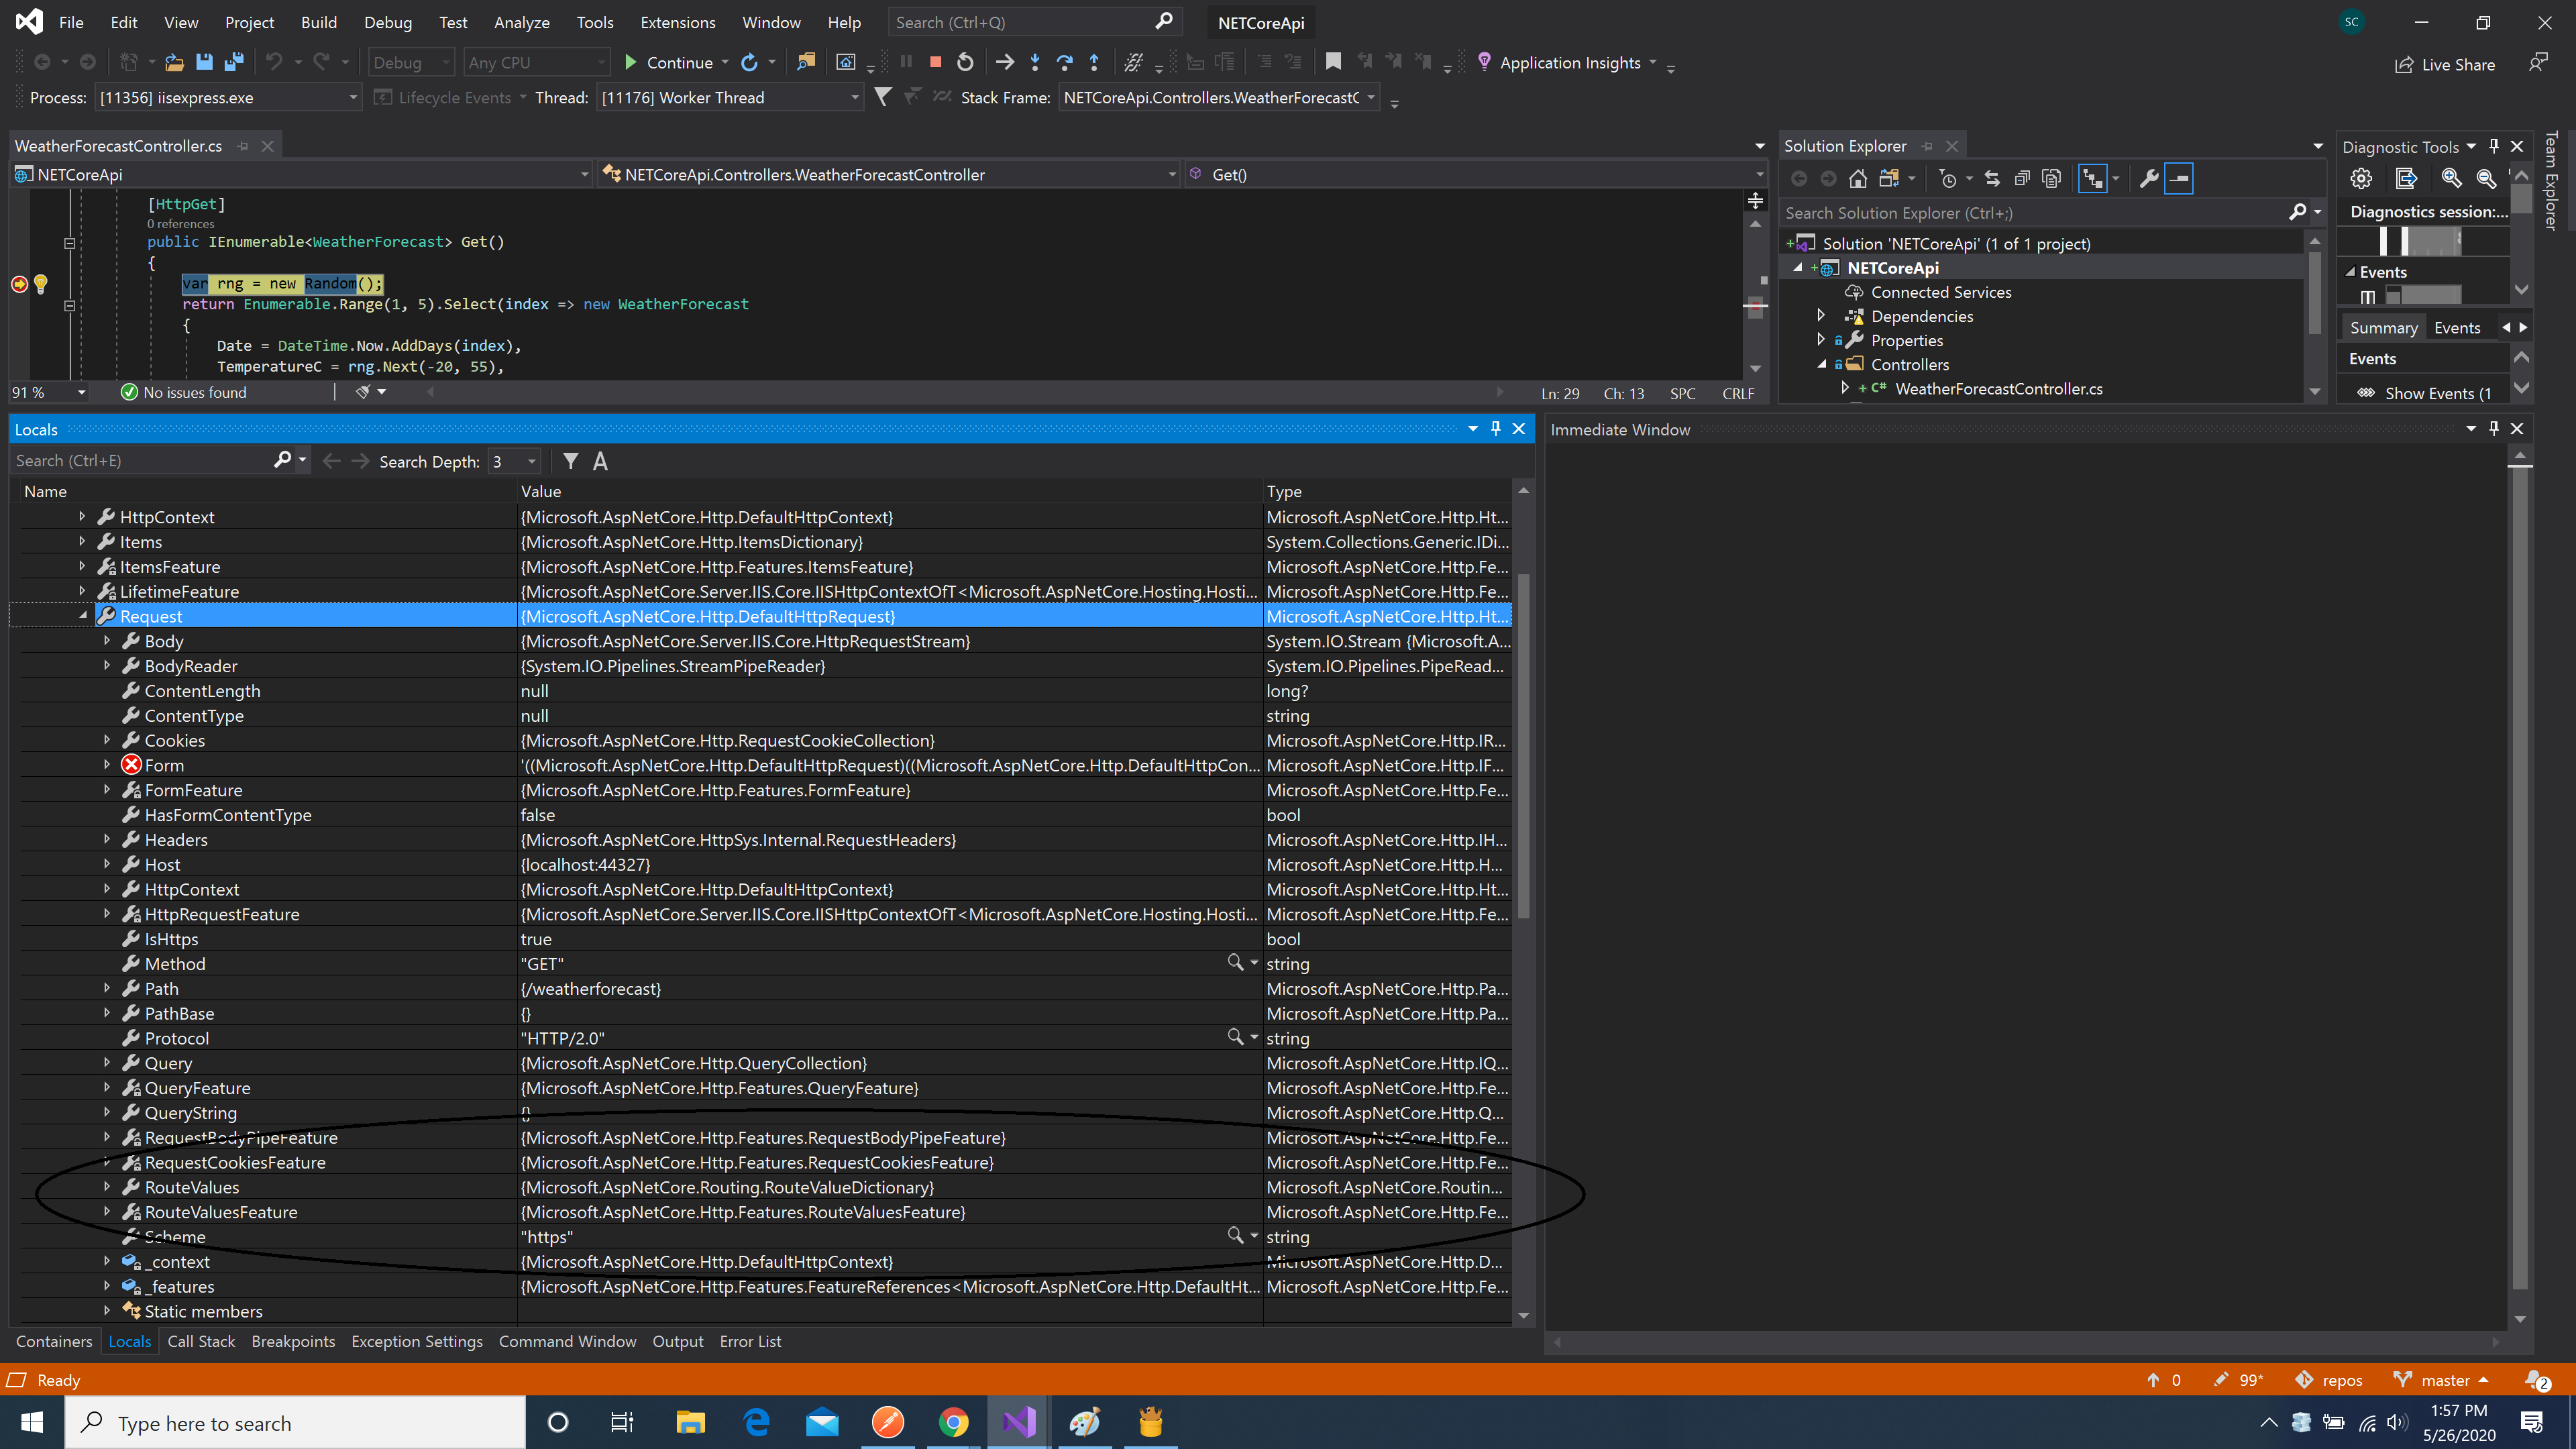Click the Stop Debugging red square icon
Screen dimensions: 2576x1449
[x=935, y=62]
